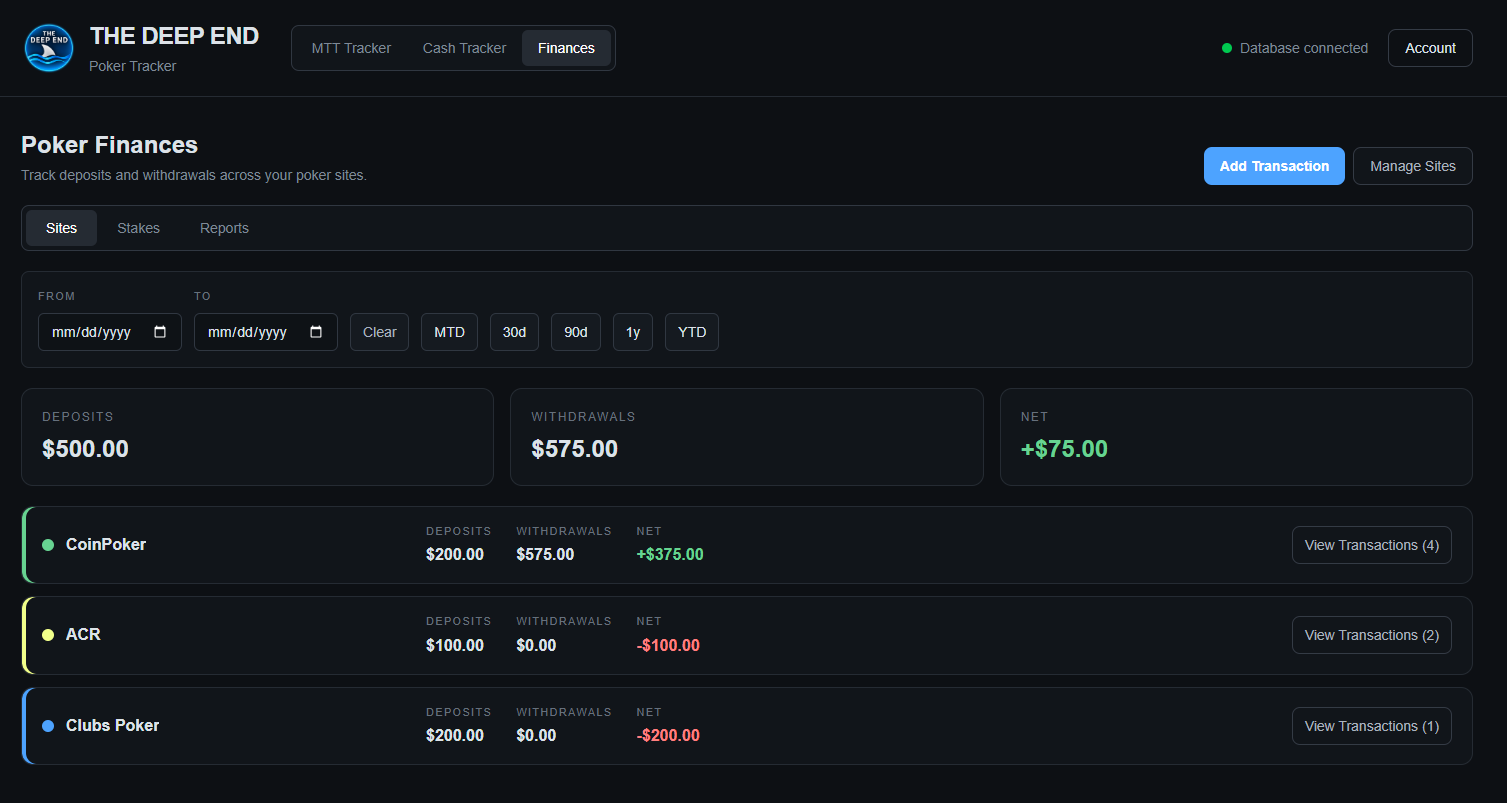Click Add Transaction button
This screenshot has height=803, width=1507.
coord(1274,166)
